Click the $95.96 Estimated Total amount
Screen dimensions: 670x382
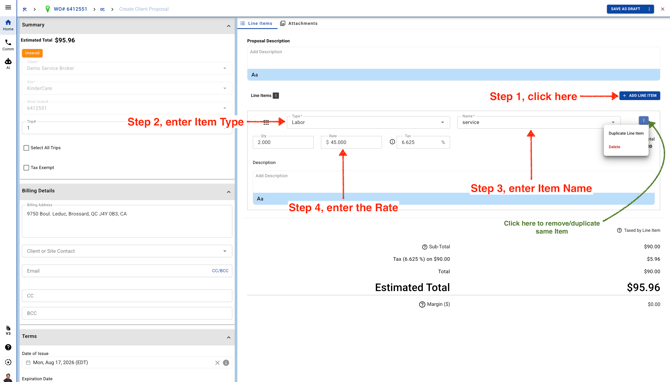point(643,287)
